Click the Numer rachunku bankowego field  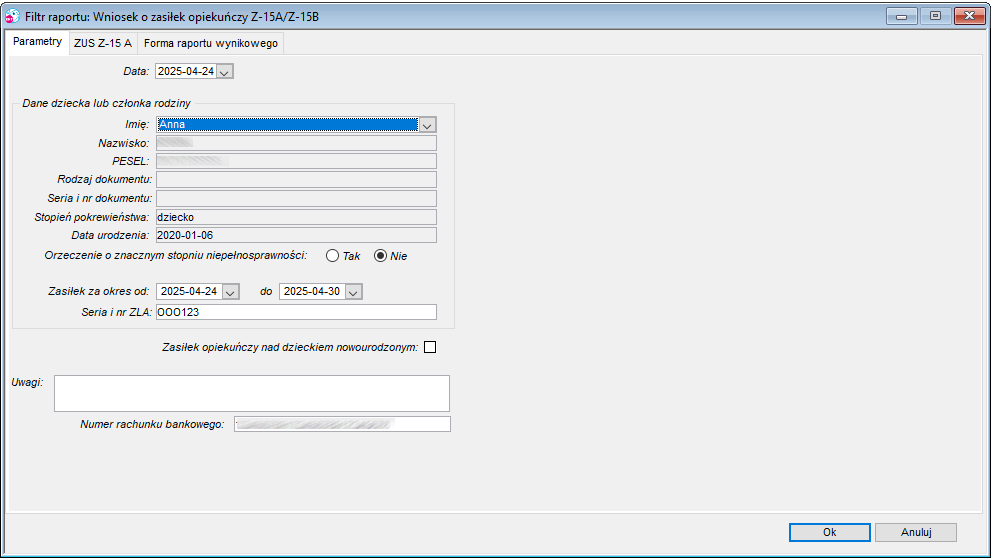pyautogui.click(x=342, y=424)
